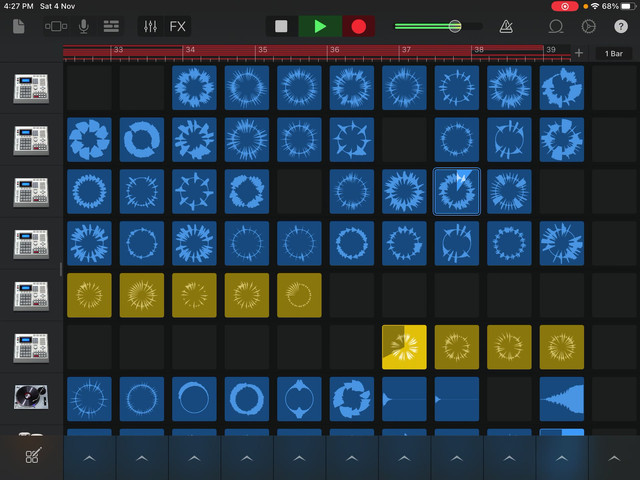Screen dimensions: 640x480
Task: Switch to Tracks view icon
Action: (x=111, y=27)
